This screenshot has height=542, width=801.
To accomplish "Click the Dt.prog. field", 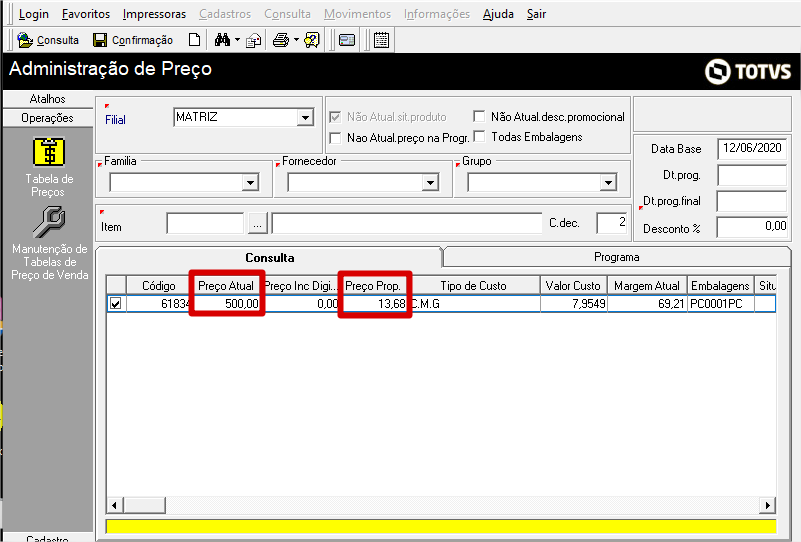I will pyautogui.click(x=751, y=175).
